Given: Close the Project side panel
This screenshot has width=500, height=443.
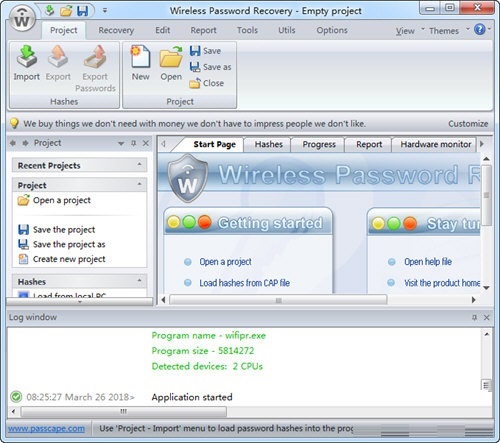Looking at the screenshot, I should [x=146, y=143].
